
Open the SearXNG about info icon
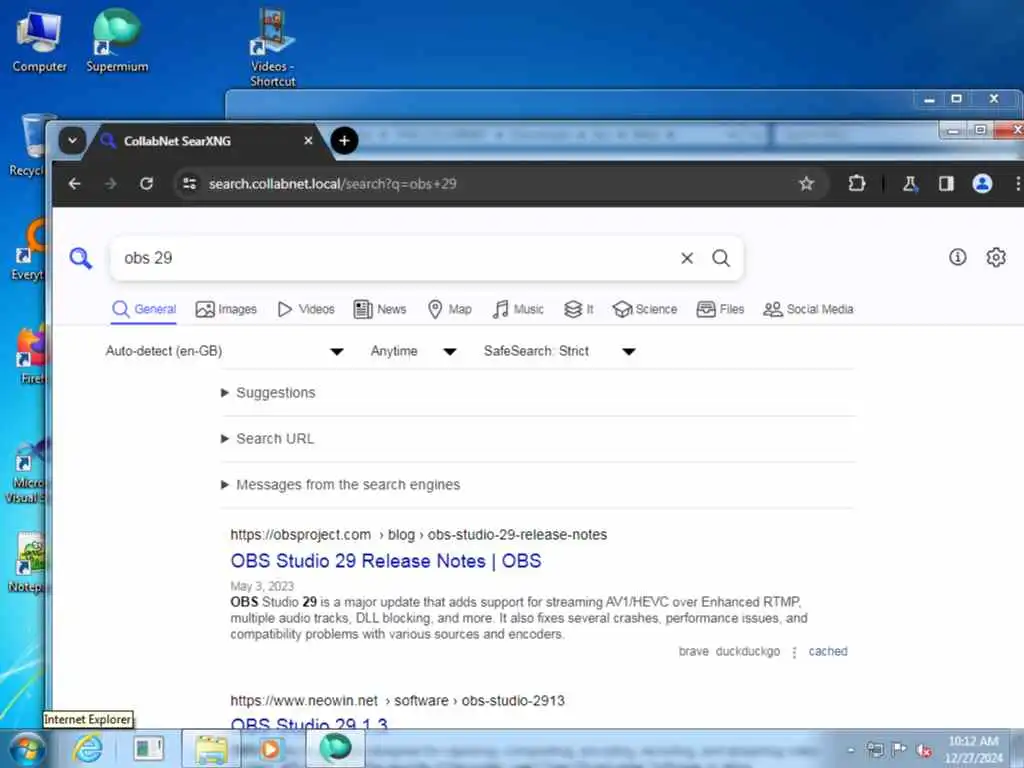click(957, 257)
